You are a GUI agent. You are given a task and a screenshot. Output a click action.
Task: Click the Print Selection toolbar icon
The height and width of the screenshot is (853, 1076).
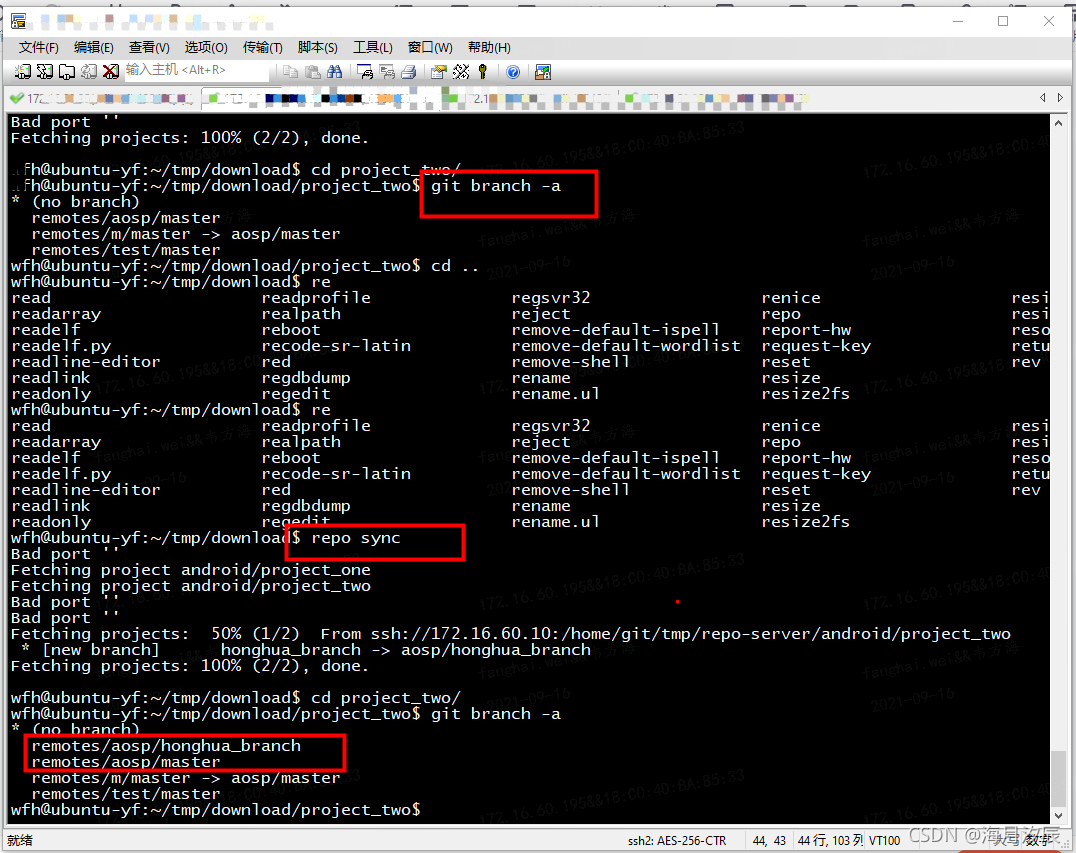[x=387, y=71]
